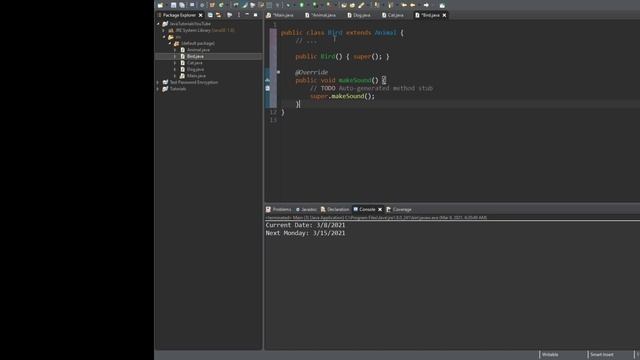This screenshot has height=360, width=640.
Task: Expand the Dog.java tree node arrow
Action: pyautogui.click(x=176, y=69)
